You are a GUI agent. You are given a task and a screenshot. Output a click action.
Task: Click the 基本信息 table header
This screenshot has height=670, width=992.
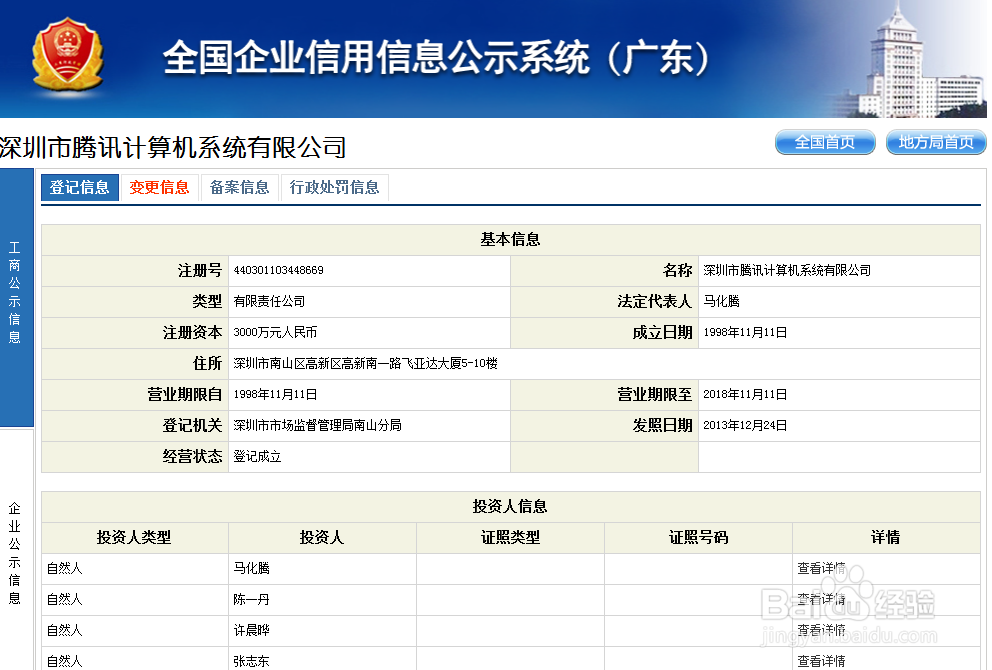[511, 239]
